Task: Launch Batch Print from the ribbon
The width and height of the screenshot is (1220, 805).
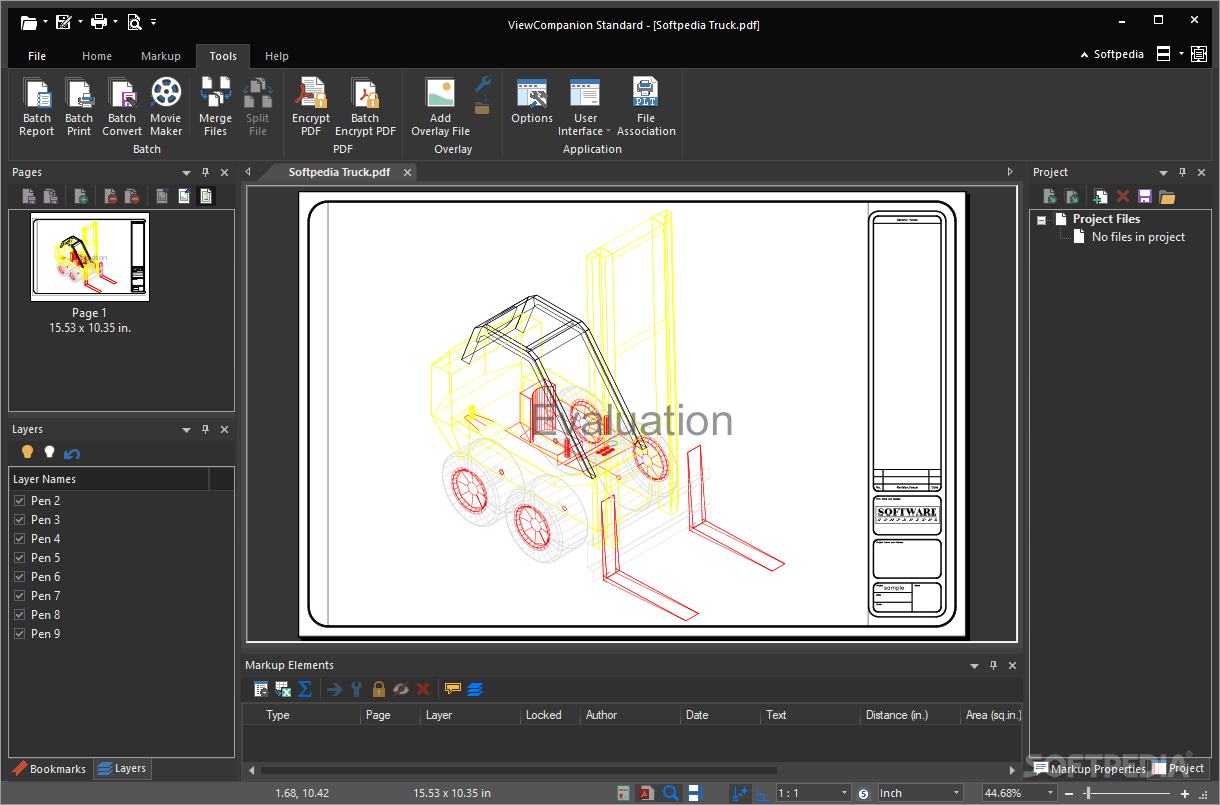Action: [79, 108]
